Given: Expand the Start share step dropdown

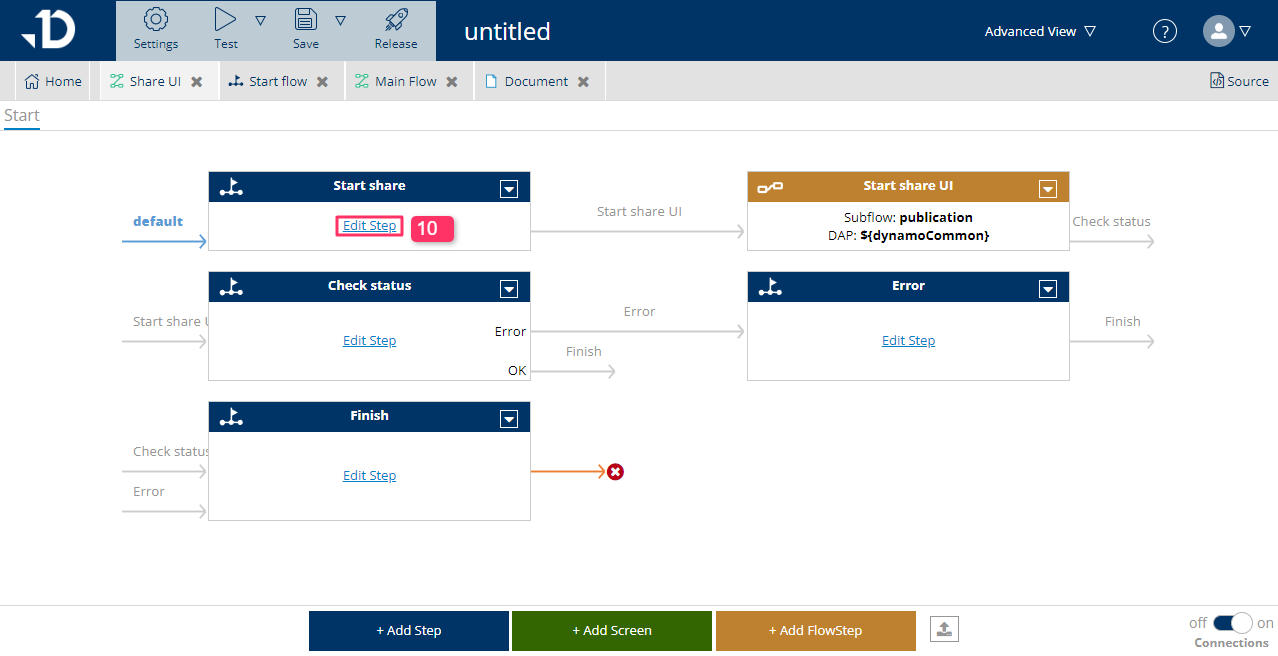Looking at the screenshot, I should (509, 188).
